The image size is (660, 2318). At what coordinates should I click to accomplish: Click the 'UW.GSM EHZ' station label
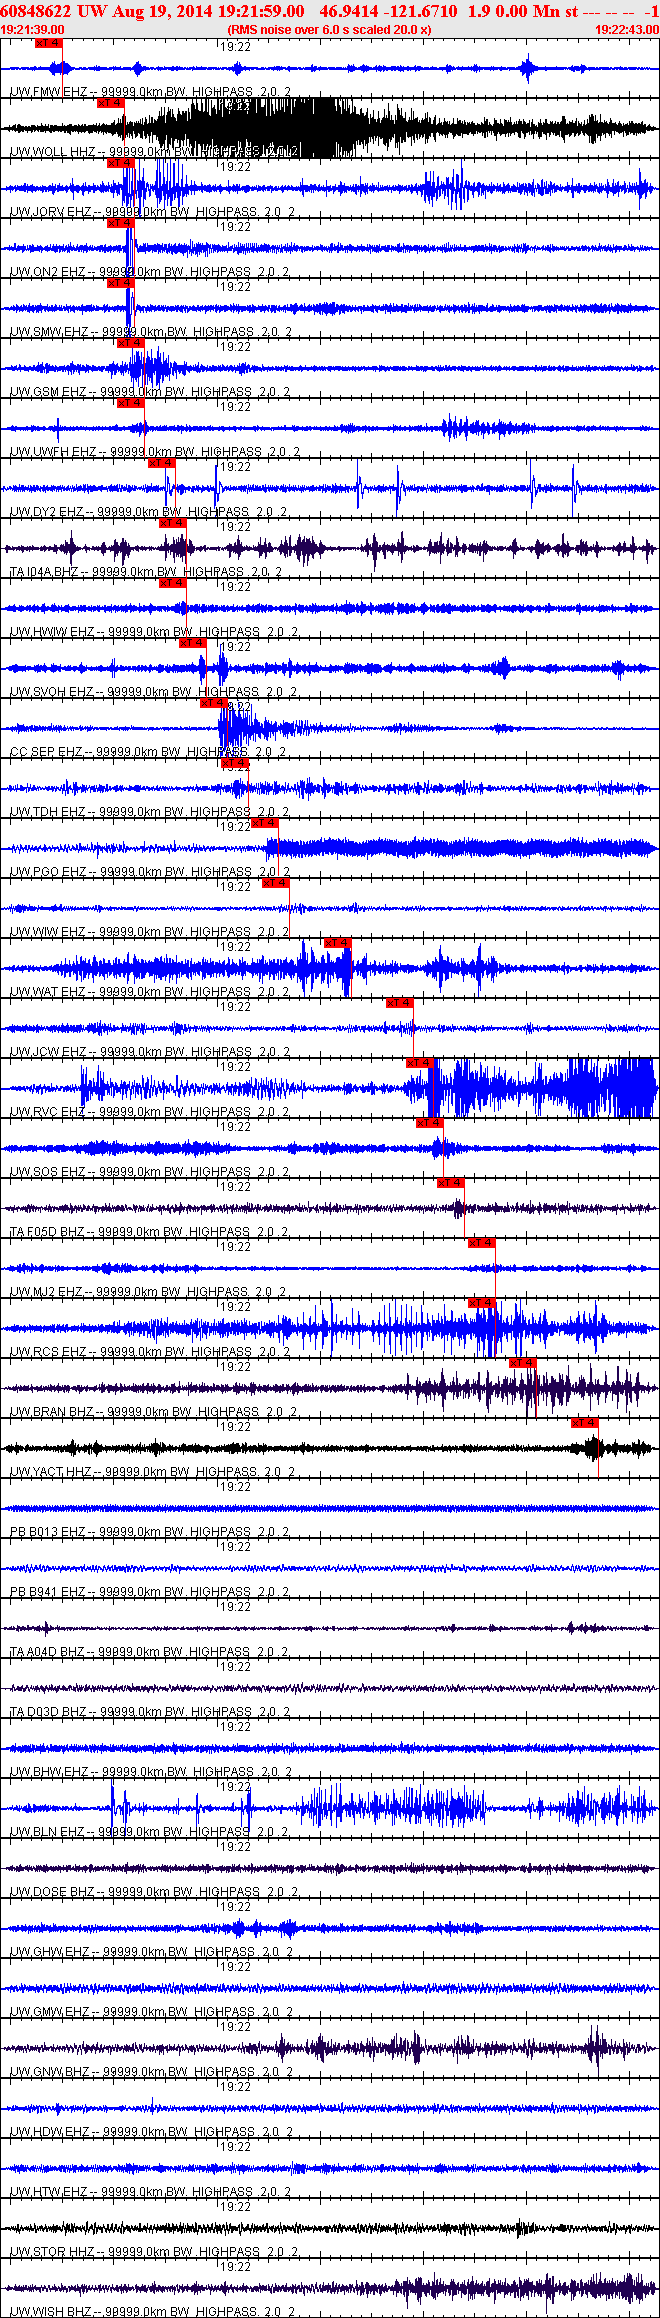click(x=49, y=392)
